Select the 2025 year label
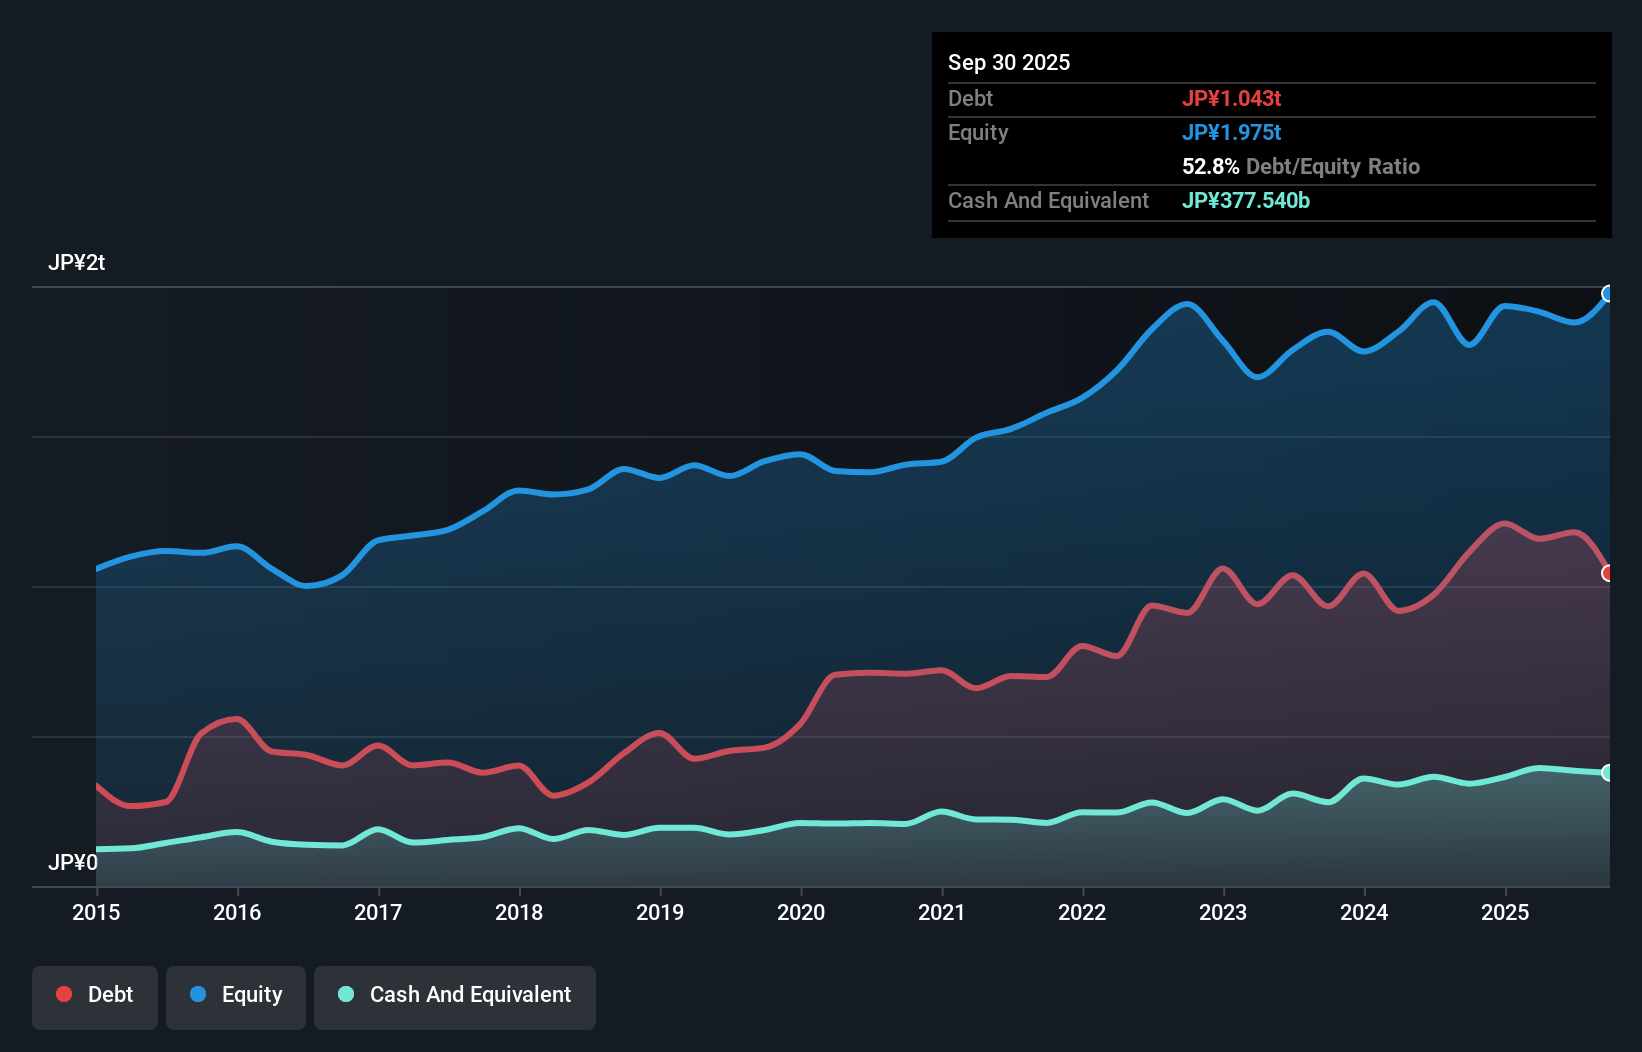Viewport: 1642px width, 1052px height. [1506, 913]
